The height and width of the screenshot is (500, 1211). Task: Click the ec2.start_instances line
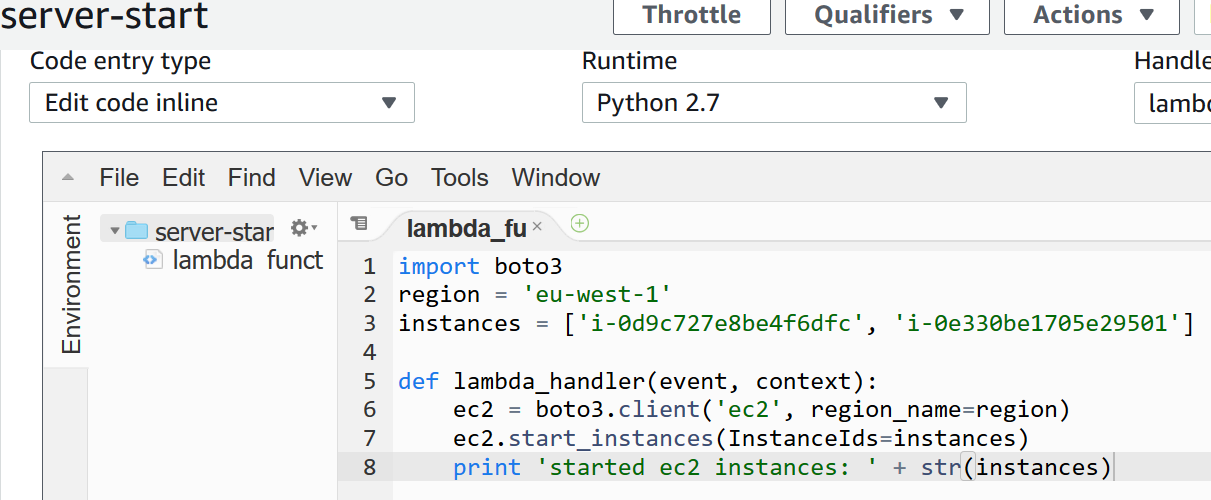740,438
